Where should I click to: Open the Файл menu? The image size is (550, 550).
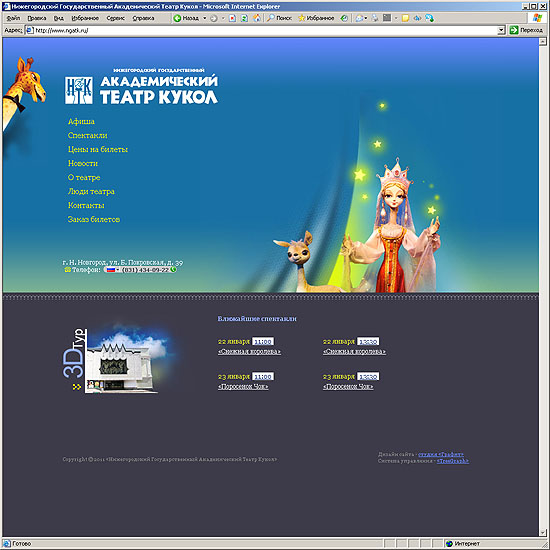(13, 18)
